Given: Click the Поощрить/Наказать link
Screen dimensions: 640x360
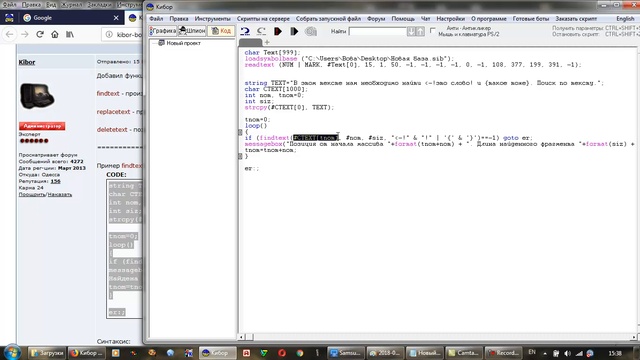Looking at the screenshot, I should [x=45, y=194].
